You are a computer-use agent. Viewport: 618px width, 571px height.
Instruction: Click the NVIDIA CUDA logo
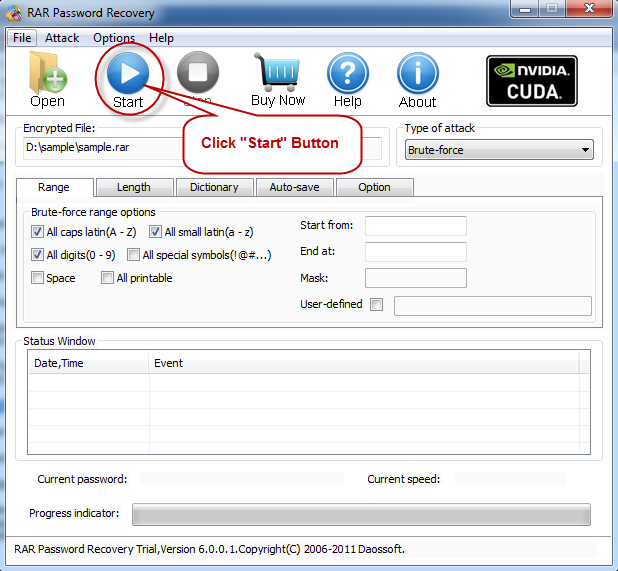[x=532, y=81]
